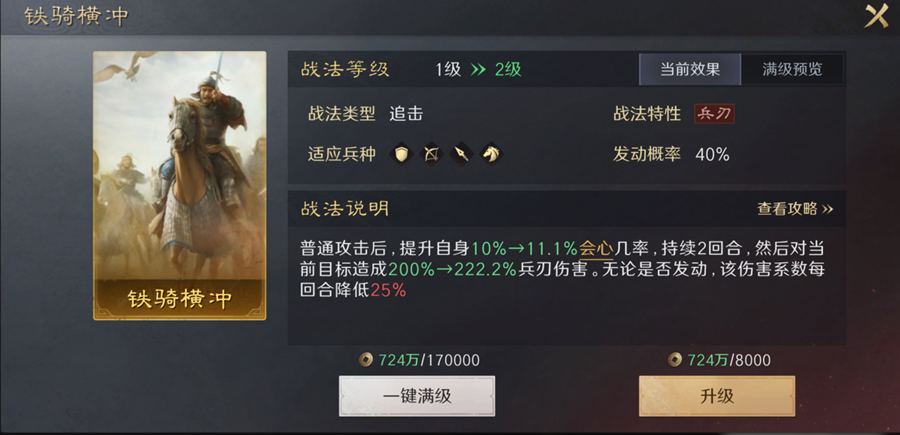Viewport: 900px width, 435px height.
Task: Tap the 发动概率 40% value
Action: click(x=712, y=154)
